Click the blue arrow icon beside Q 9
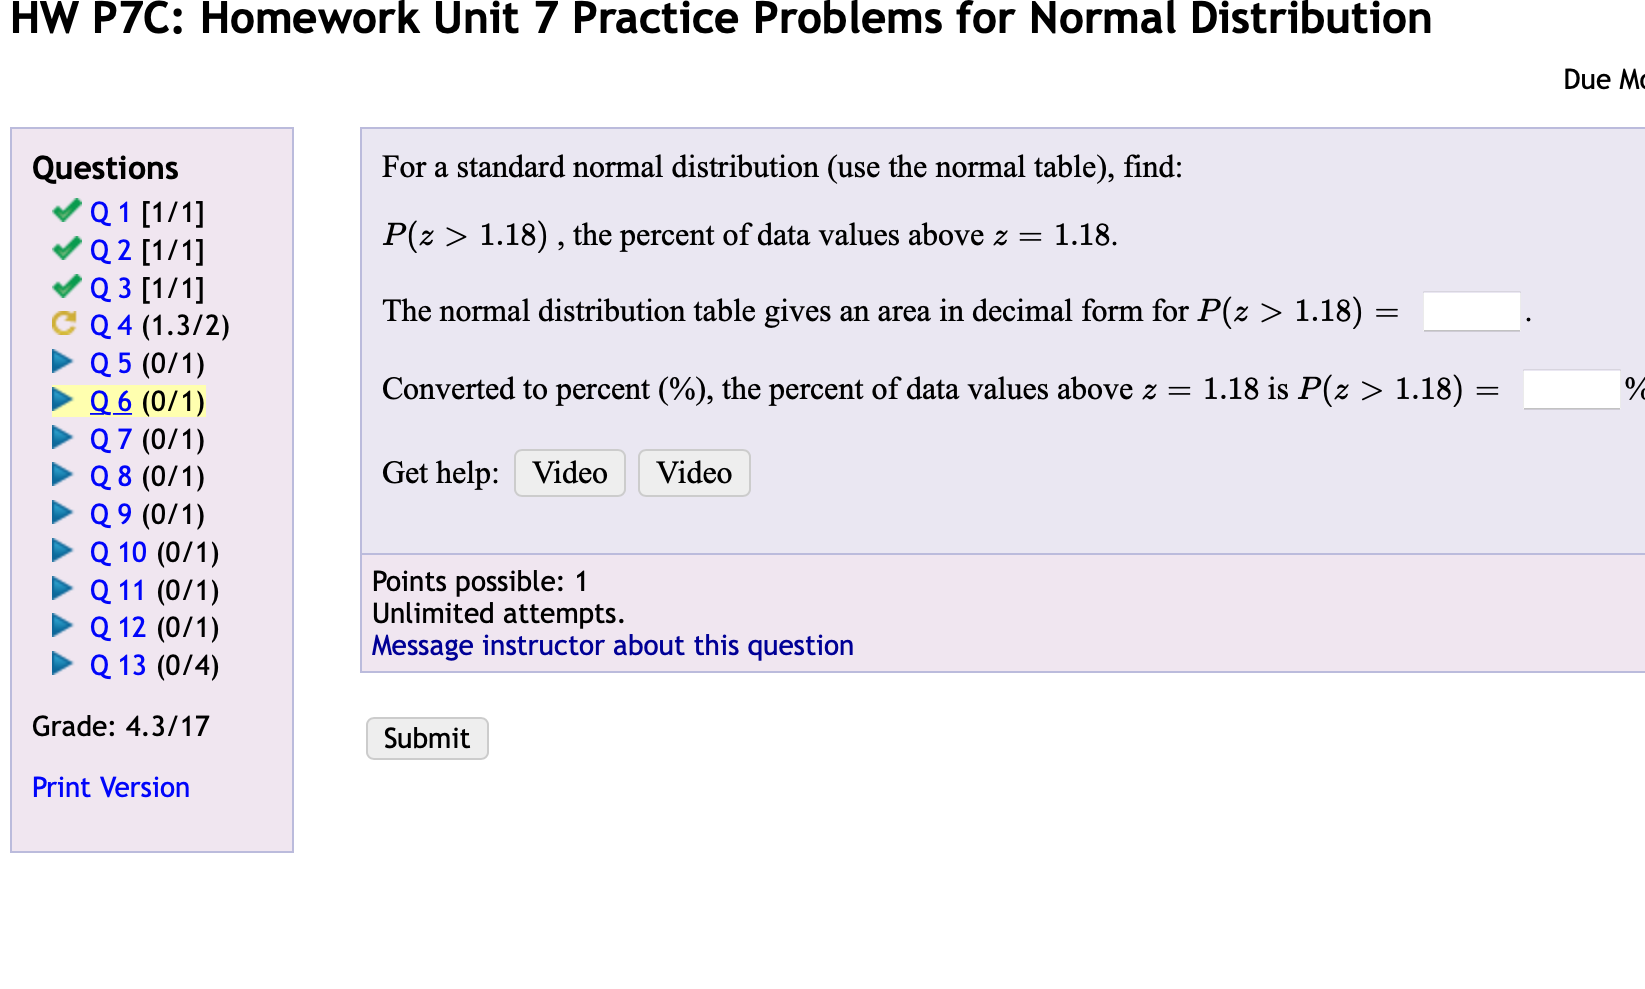This screenshot has width=1645, height=989. tap(62, 512)
